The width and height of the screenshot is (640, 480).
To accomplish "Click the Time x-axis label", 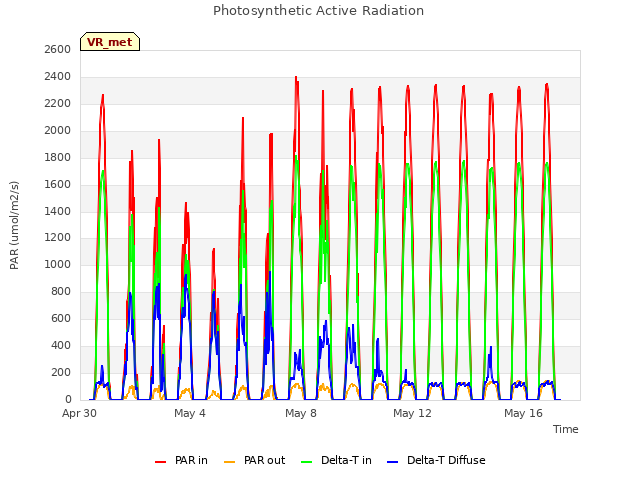I will 565,429.
